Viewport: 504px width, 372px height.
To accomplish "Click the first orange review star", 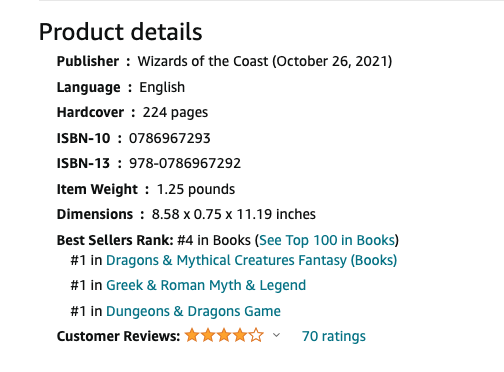I will [x=192, y=335].
